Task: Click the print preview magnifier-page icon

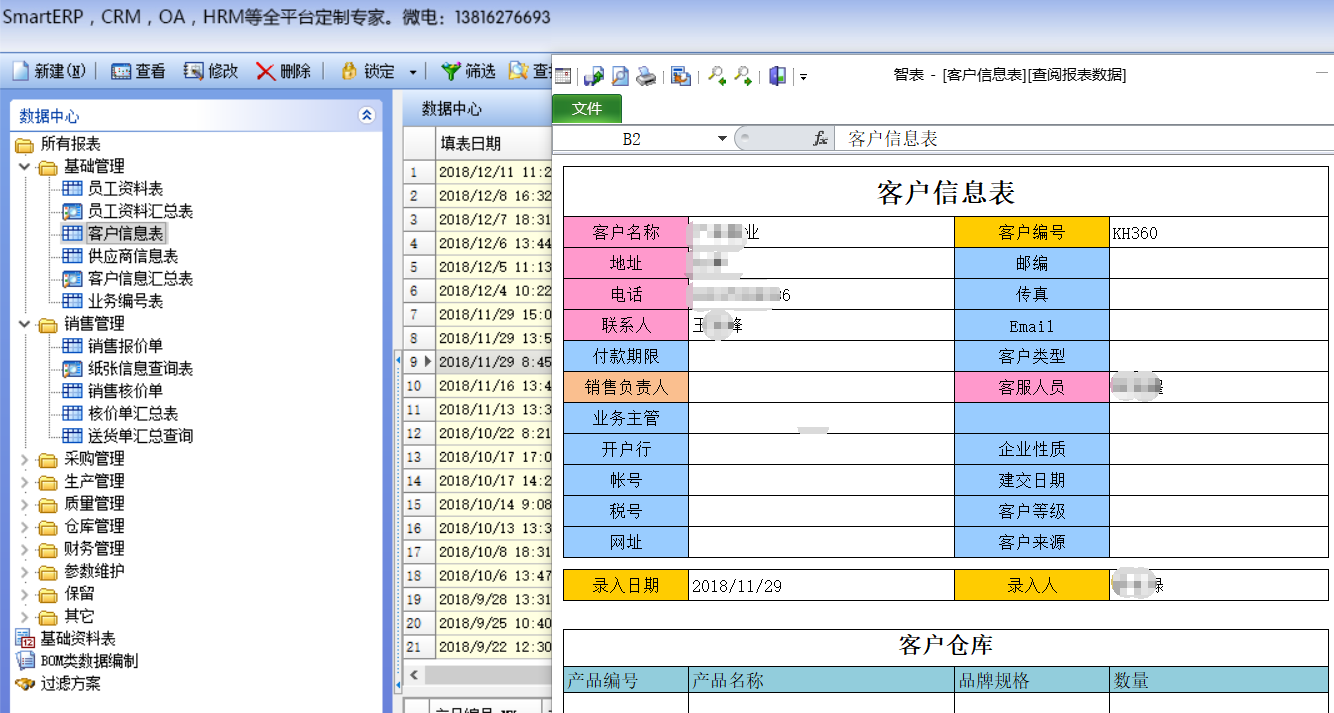Action: pyautogui.click(x=620, y=76)
